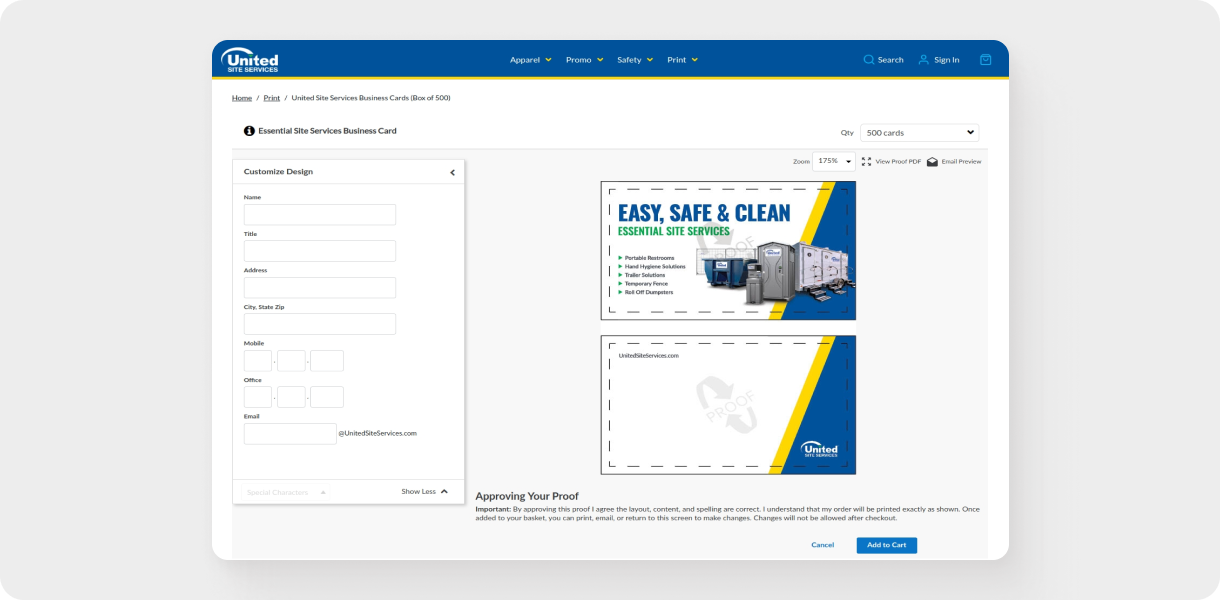Go to Print breadcrumb link
This screenshot has height=600, width=1220.
point(272,98)
